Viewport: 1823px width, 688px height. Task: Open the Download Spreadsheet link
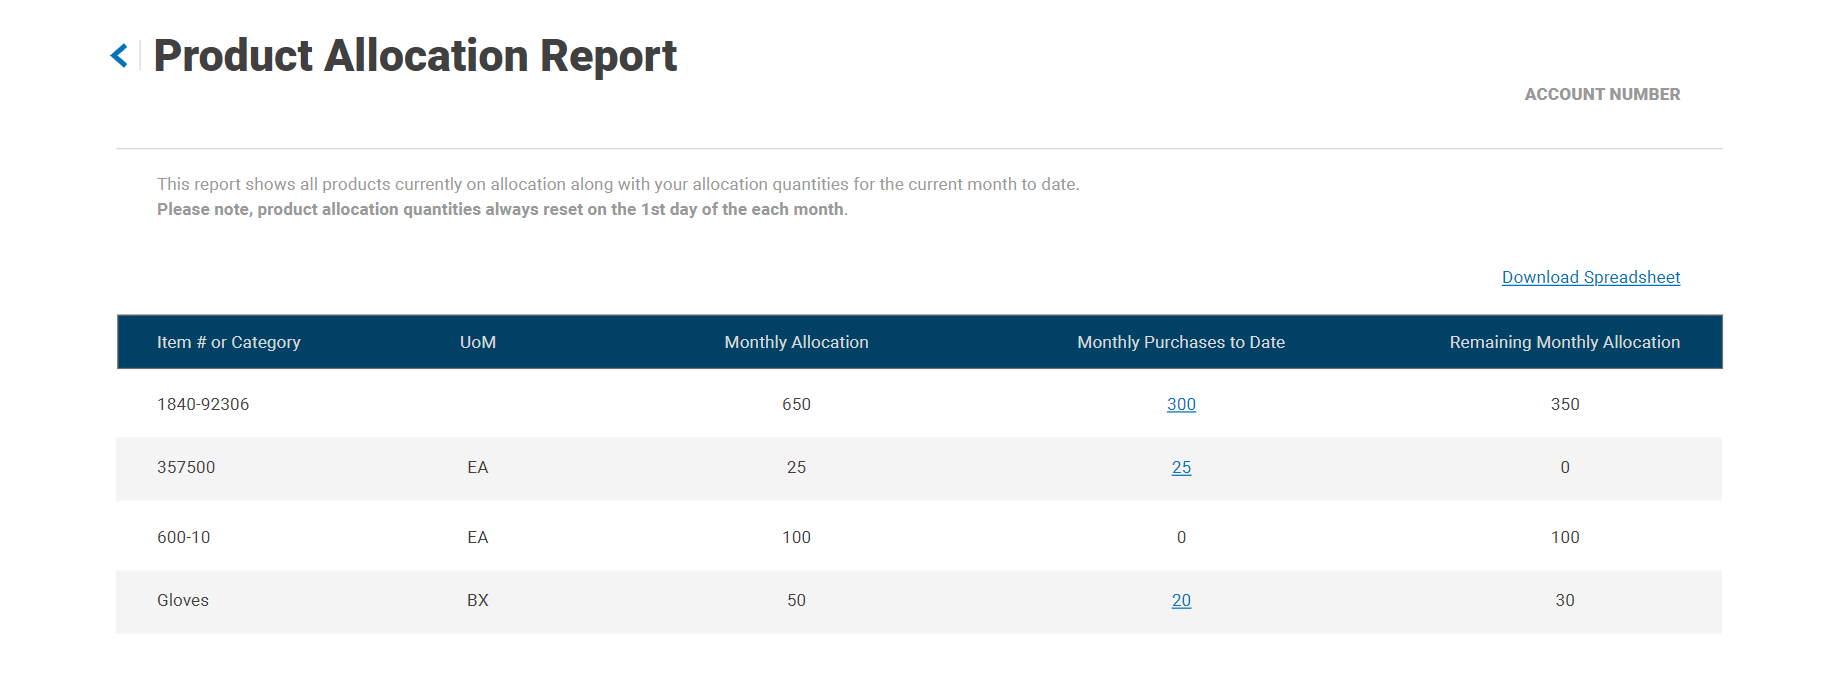coord(1590,277)
